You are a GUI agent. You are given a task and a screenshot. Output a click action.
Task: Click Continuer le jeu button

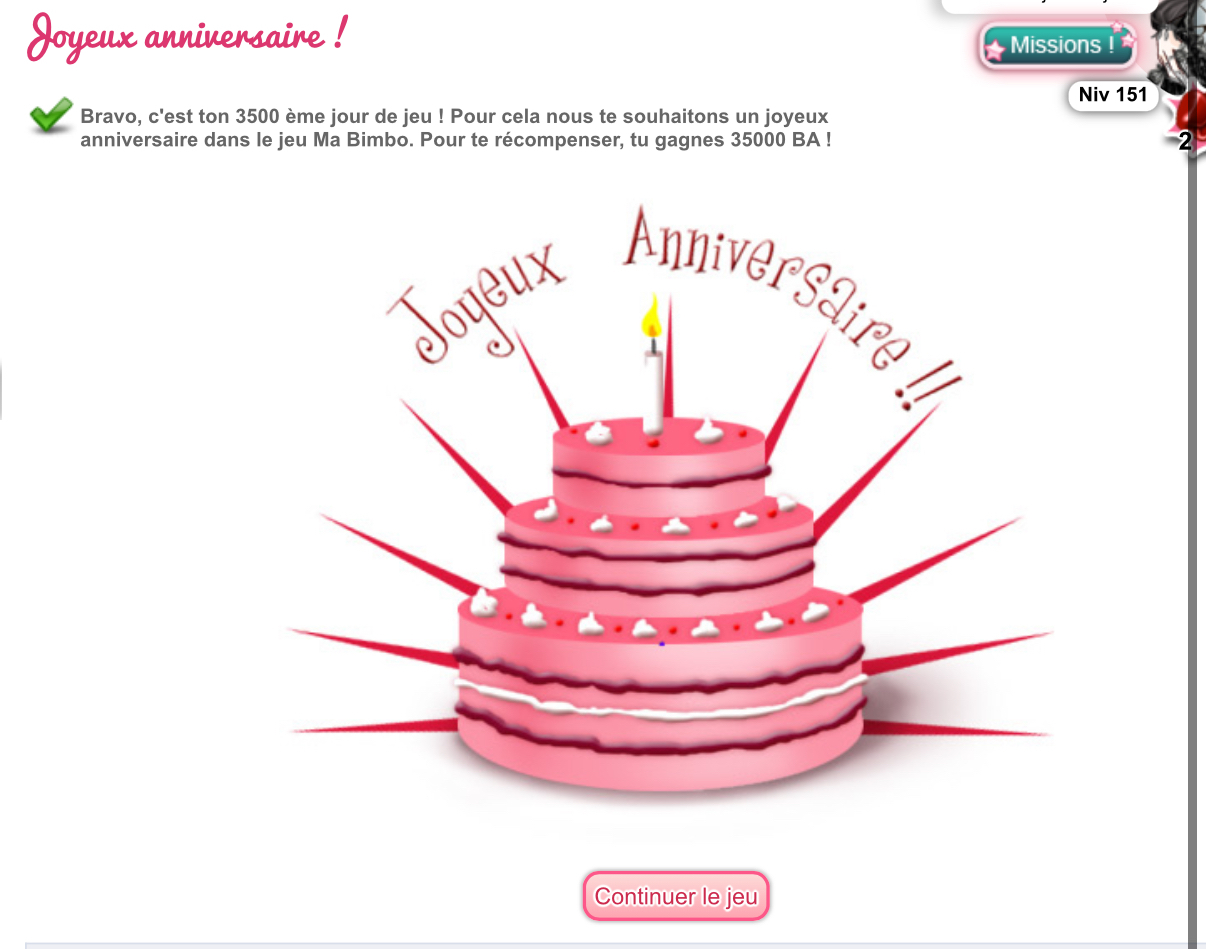tap(677, 896)
